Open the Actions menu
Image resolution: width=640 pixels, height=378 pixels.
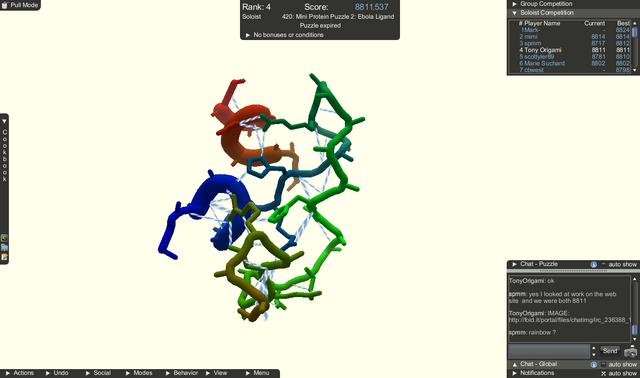[x=19, y=373]
